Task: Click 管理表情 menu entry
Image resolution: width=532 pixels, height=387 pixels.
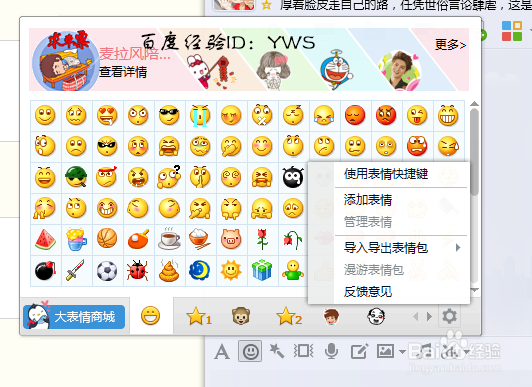Action: pos(368,222)
